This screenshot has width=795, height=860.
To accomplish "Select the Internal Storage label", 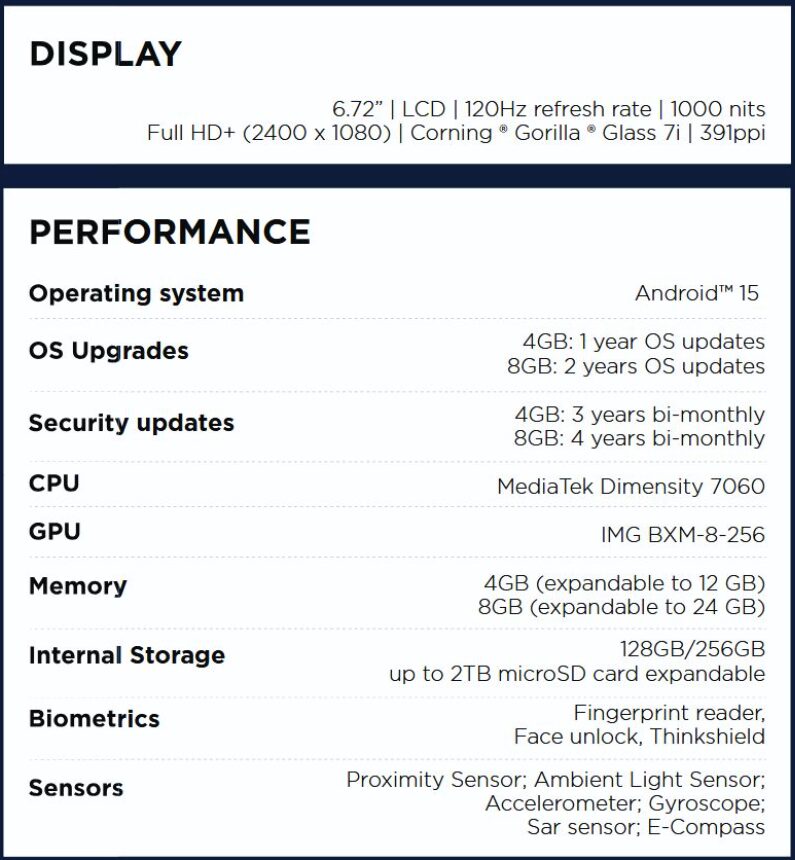I will coord(127,655).
